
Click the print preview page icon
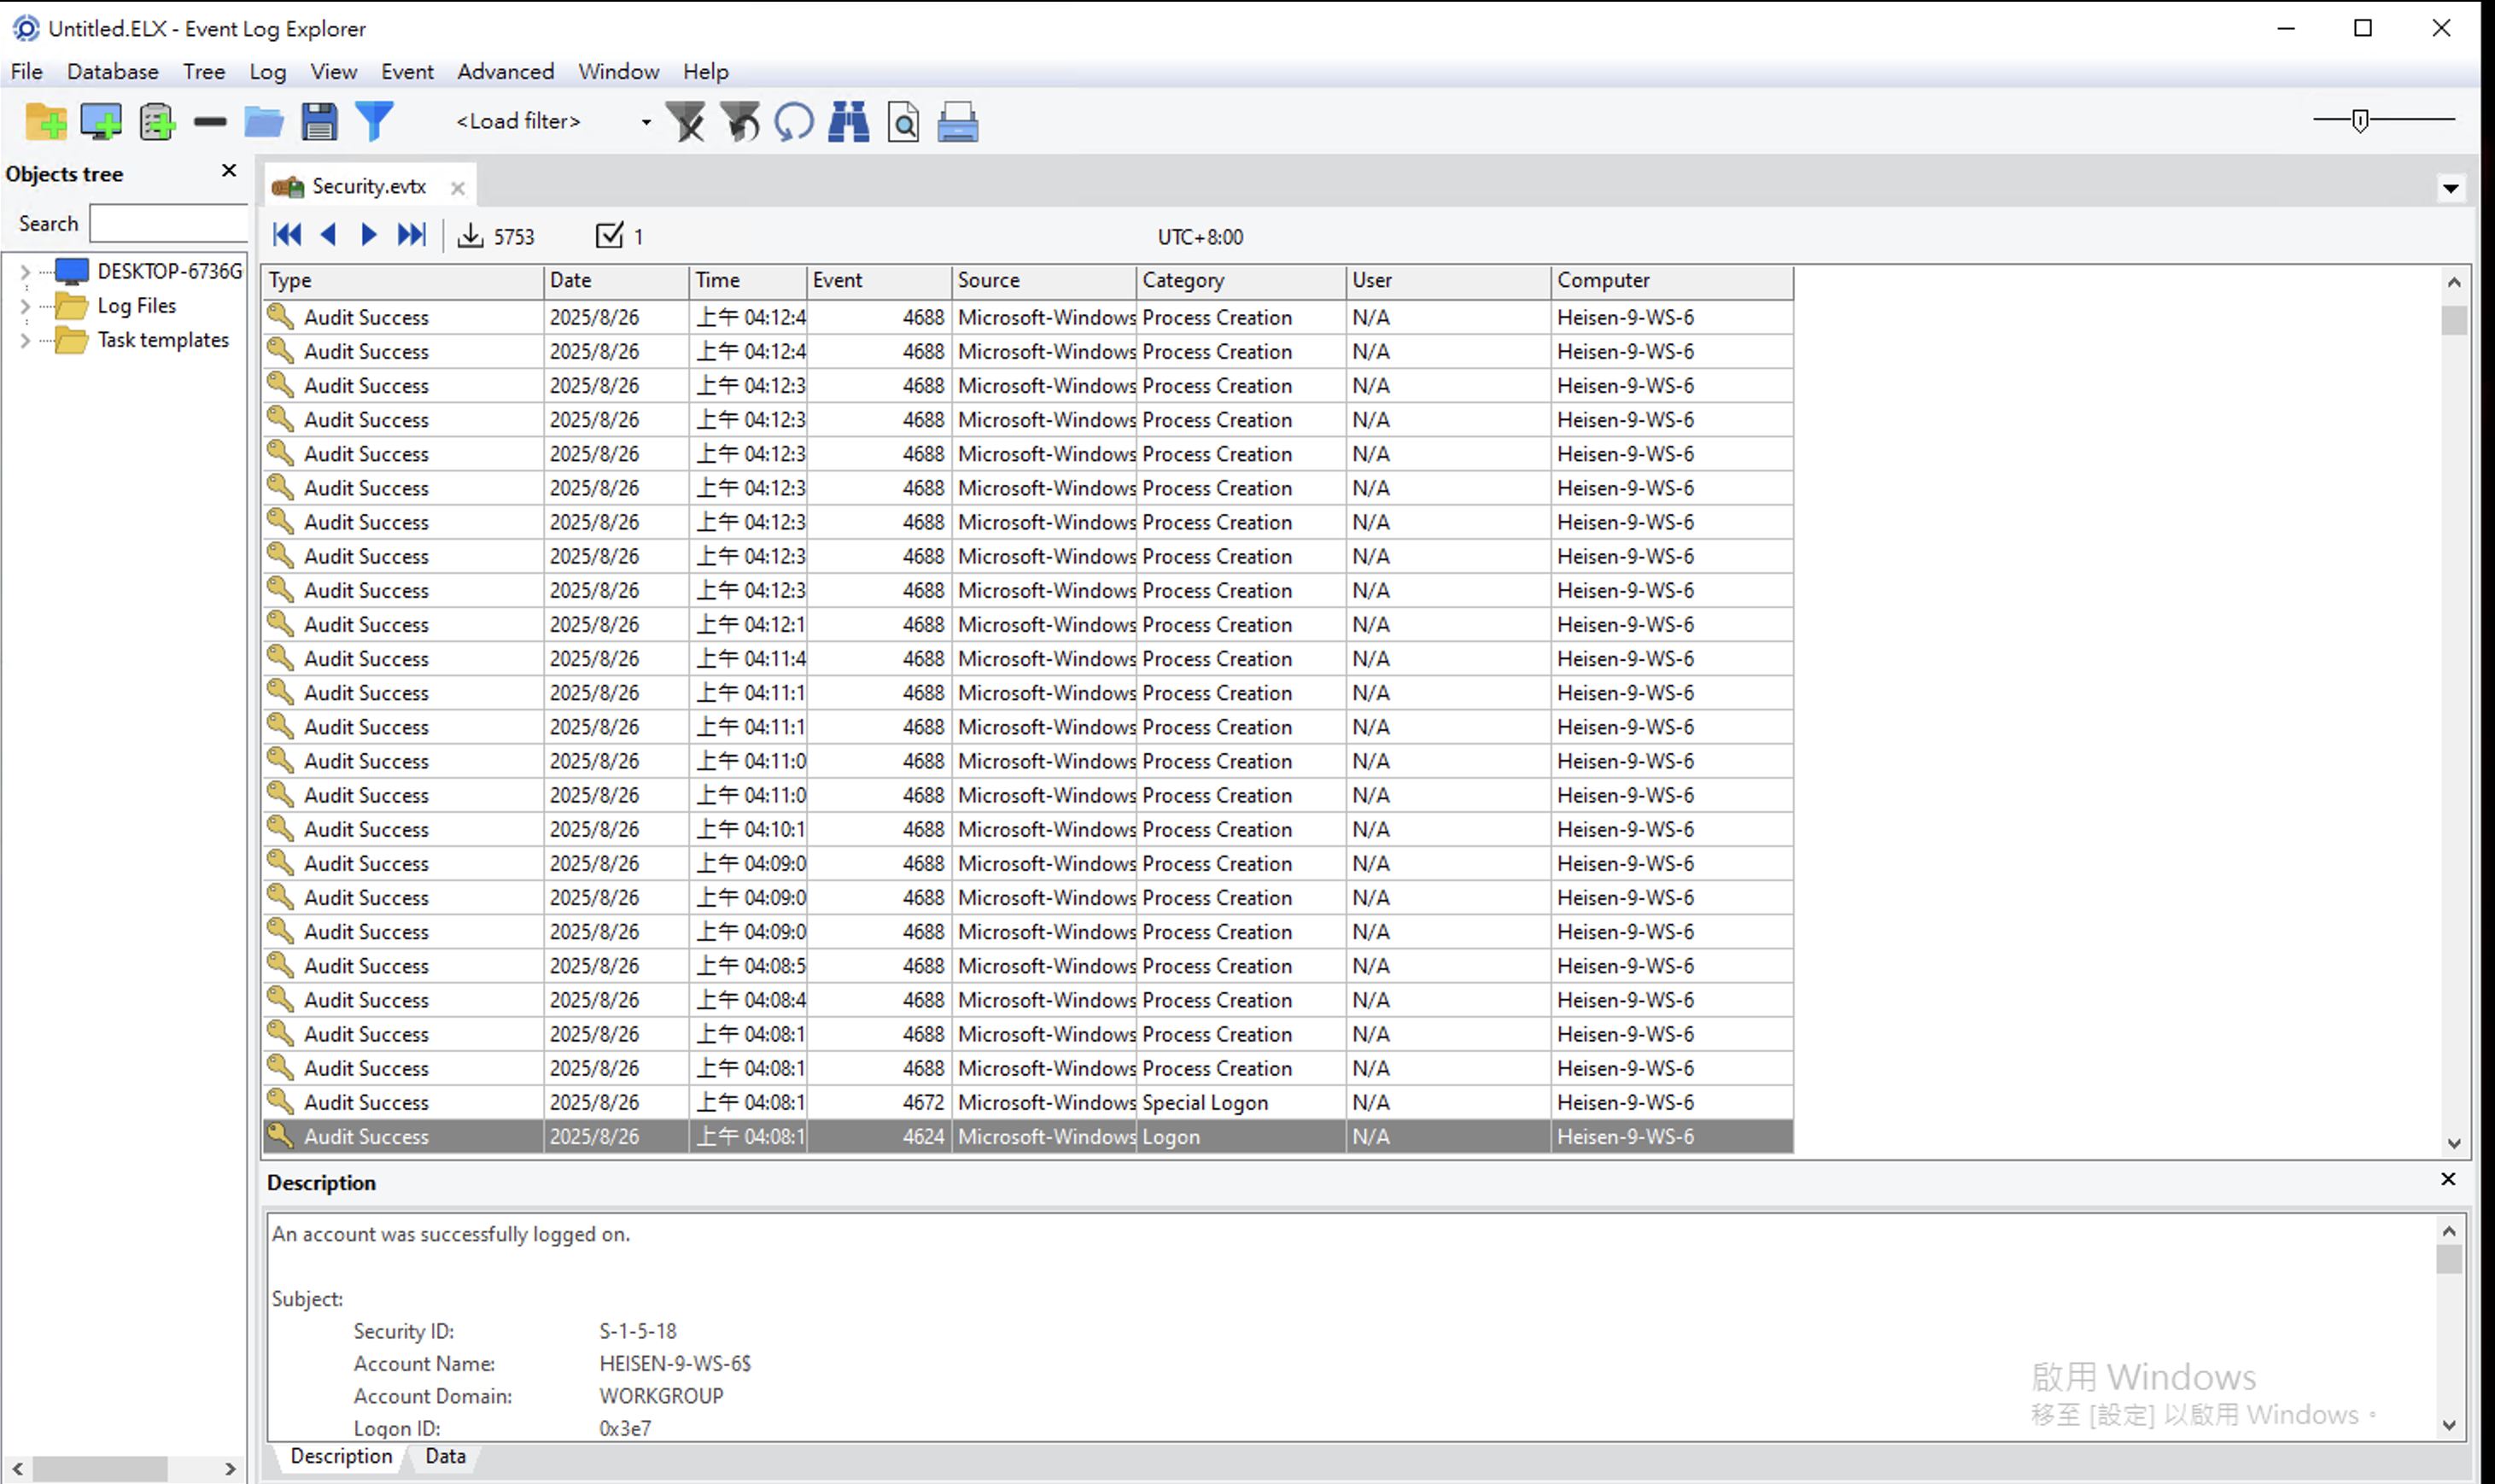point(903,122)
